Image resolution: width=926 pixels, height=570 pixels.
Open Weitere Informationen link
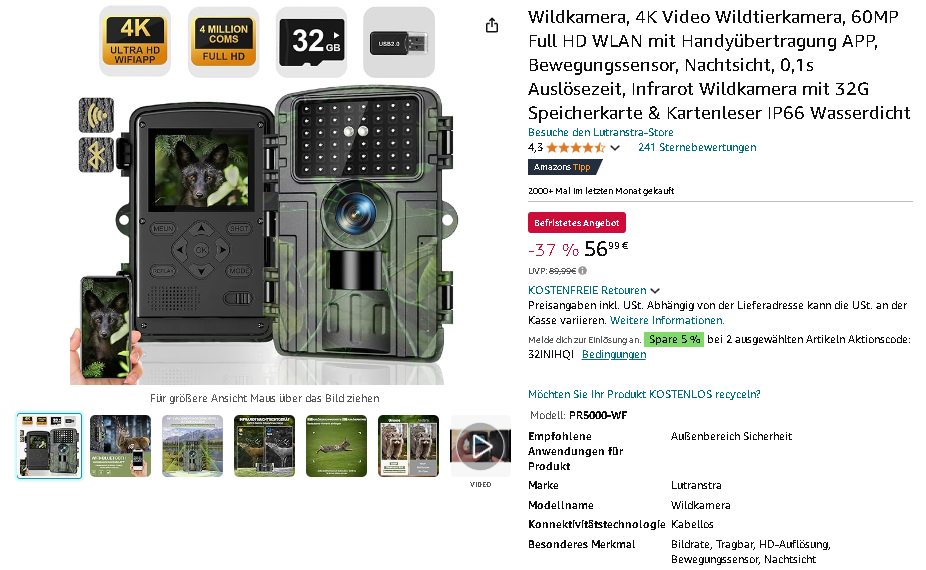coord(667,320)
